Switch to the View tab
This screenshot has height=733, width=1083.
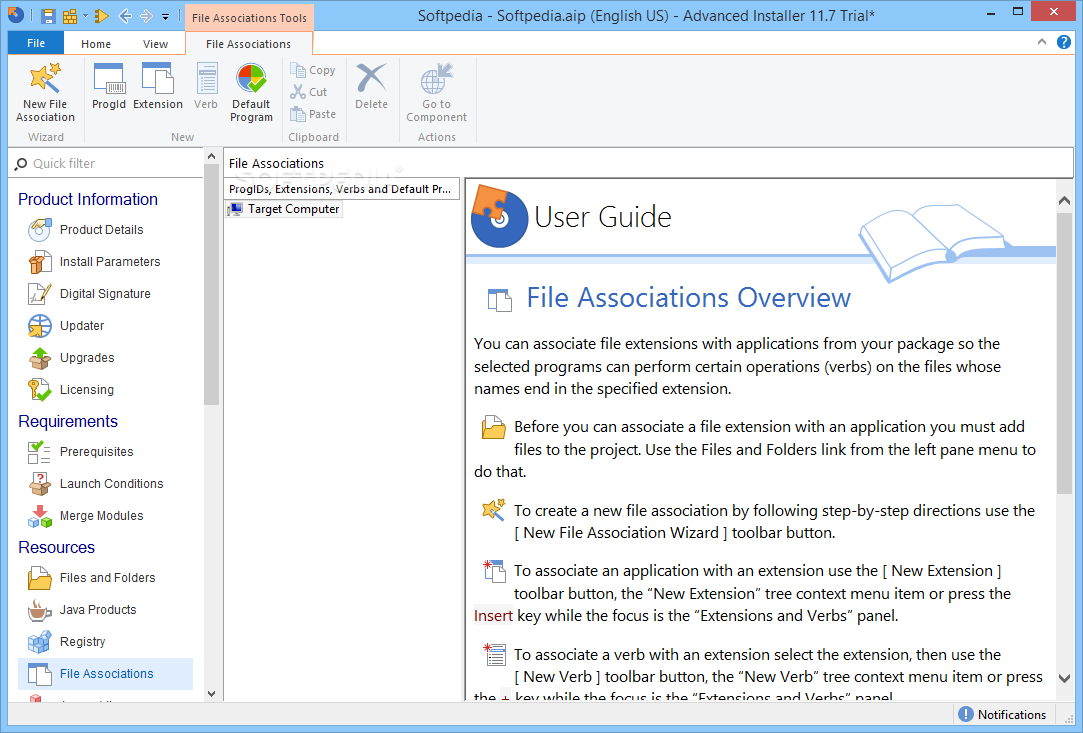(x=155, y=44)
